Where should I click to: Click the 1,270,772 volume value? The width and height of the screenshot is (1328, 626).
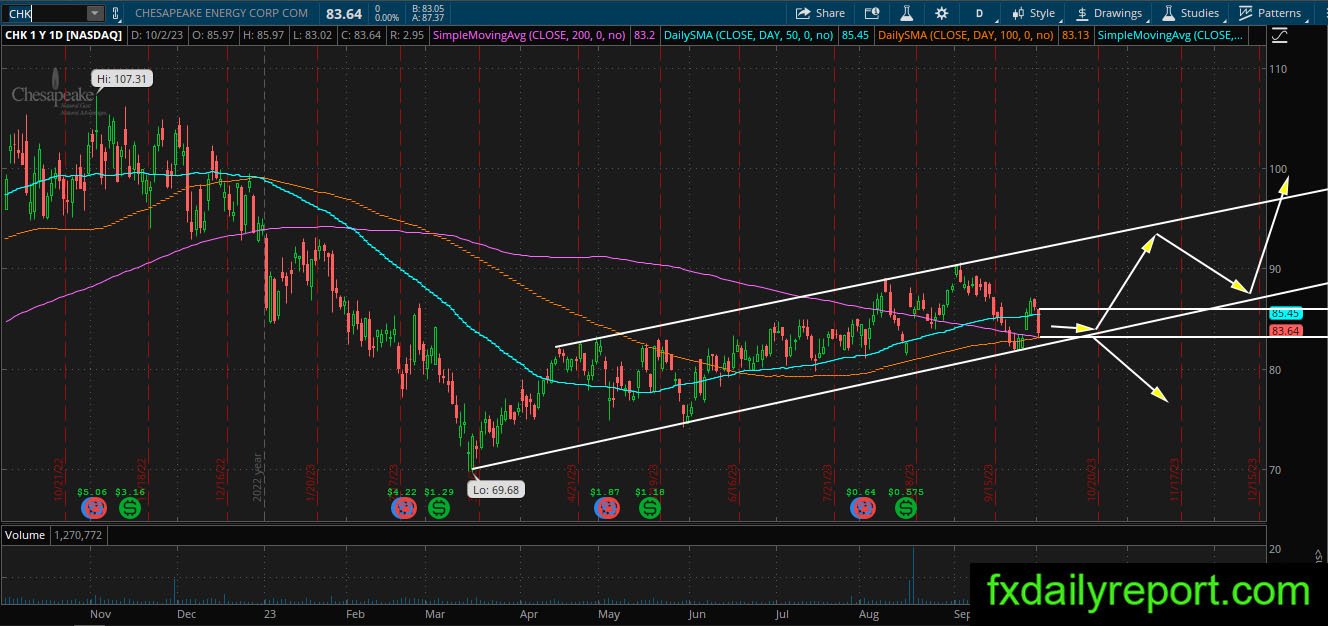click(78, 535)
